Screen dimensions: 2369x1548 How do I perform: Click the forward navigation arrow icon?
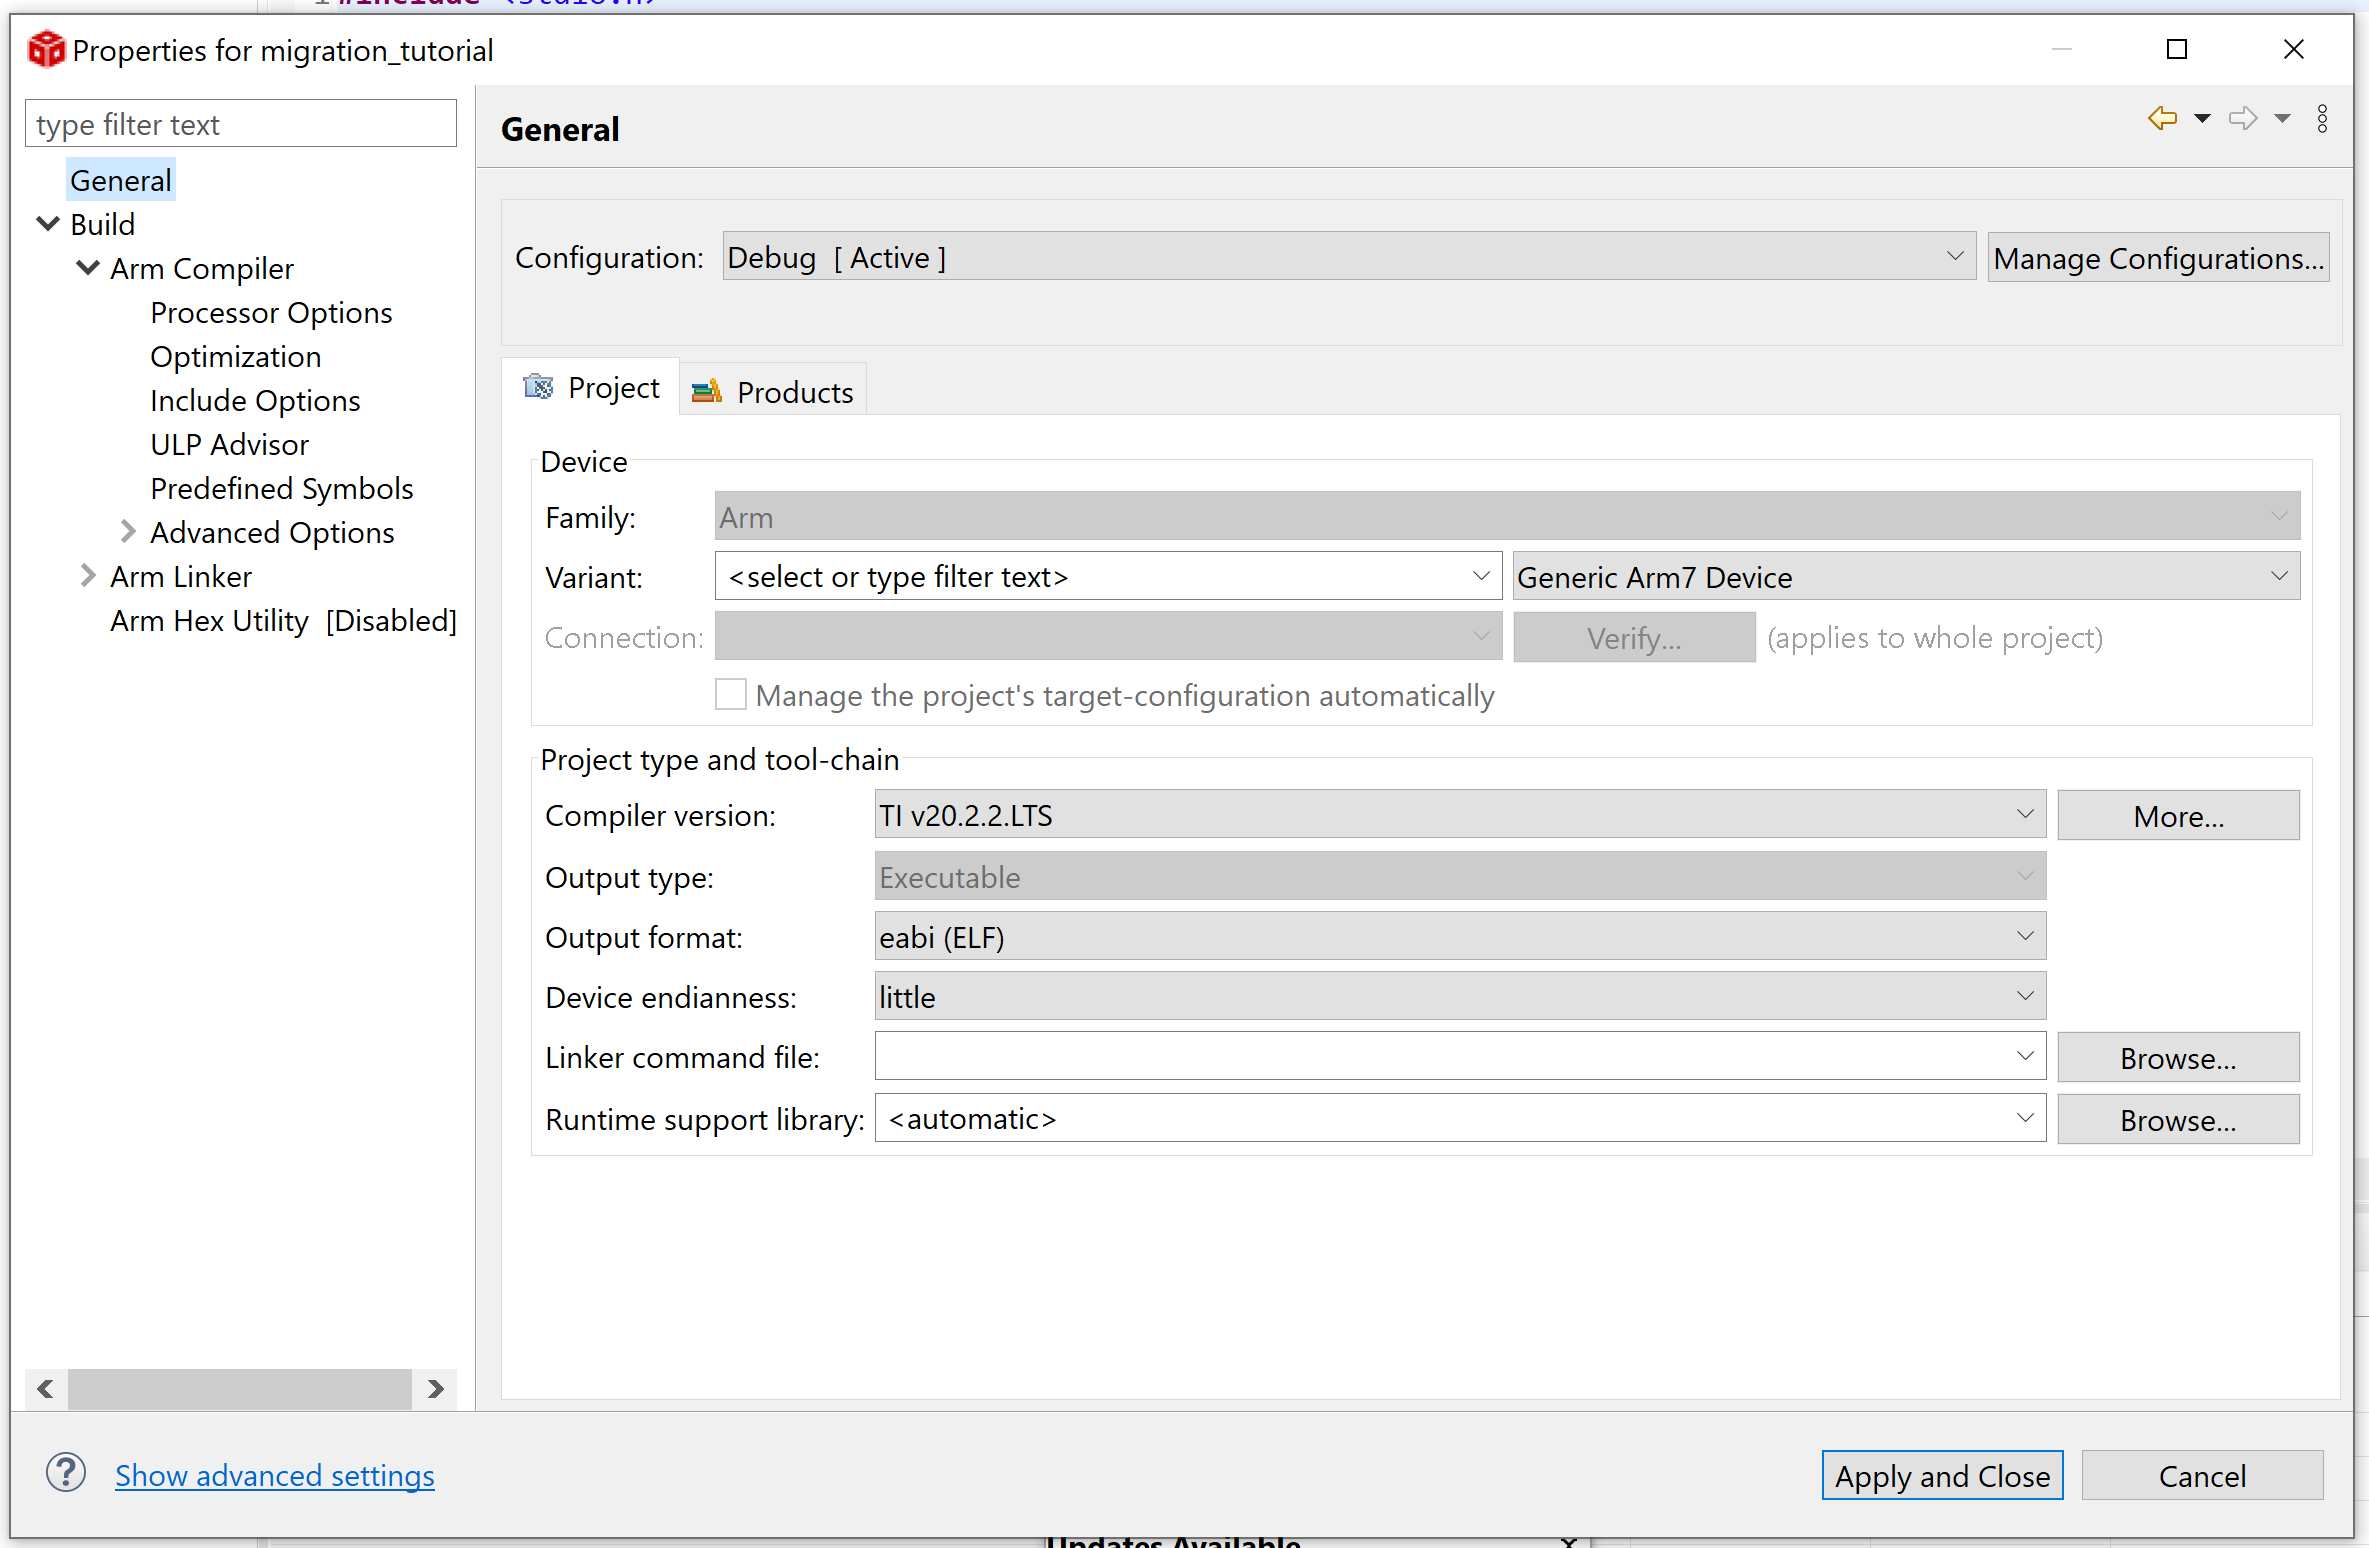coord(2243,119)
